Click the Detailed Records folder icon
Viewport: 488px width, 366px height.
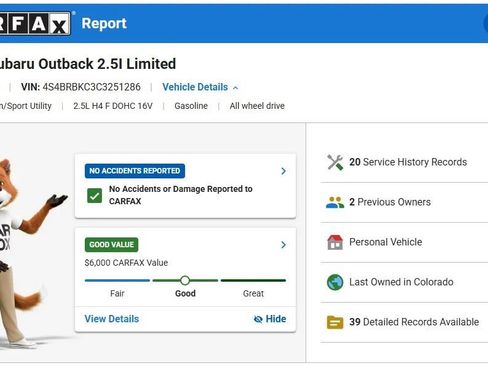click(x=335, y=322)
